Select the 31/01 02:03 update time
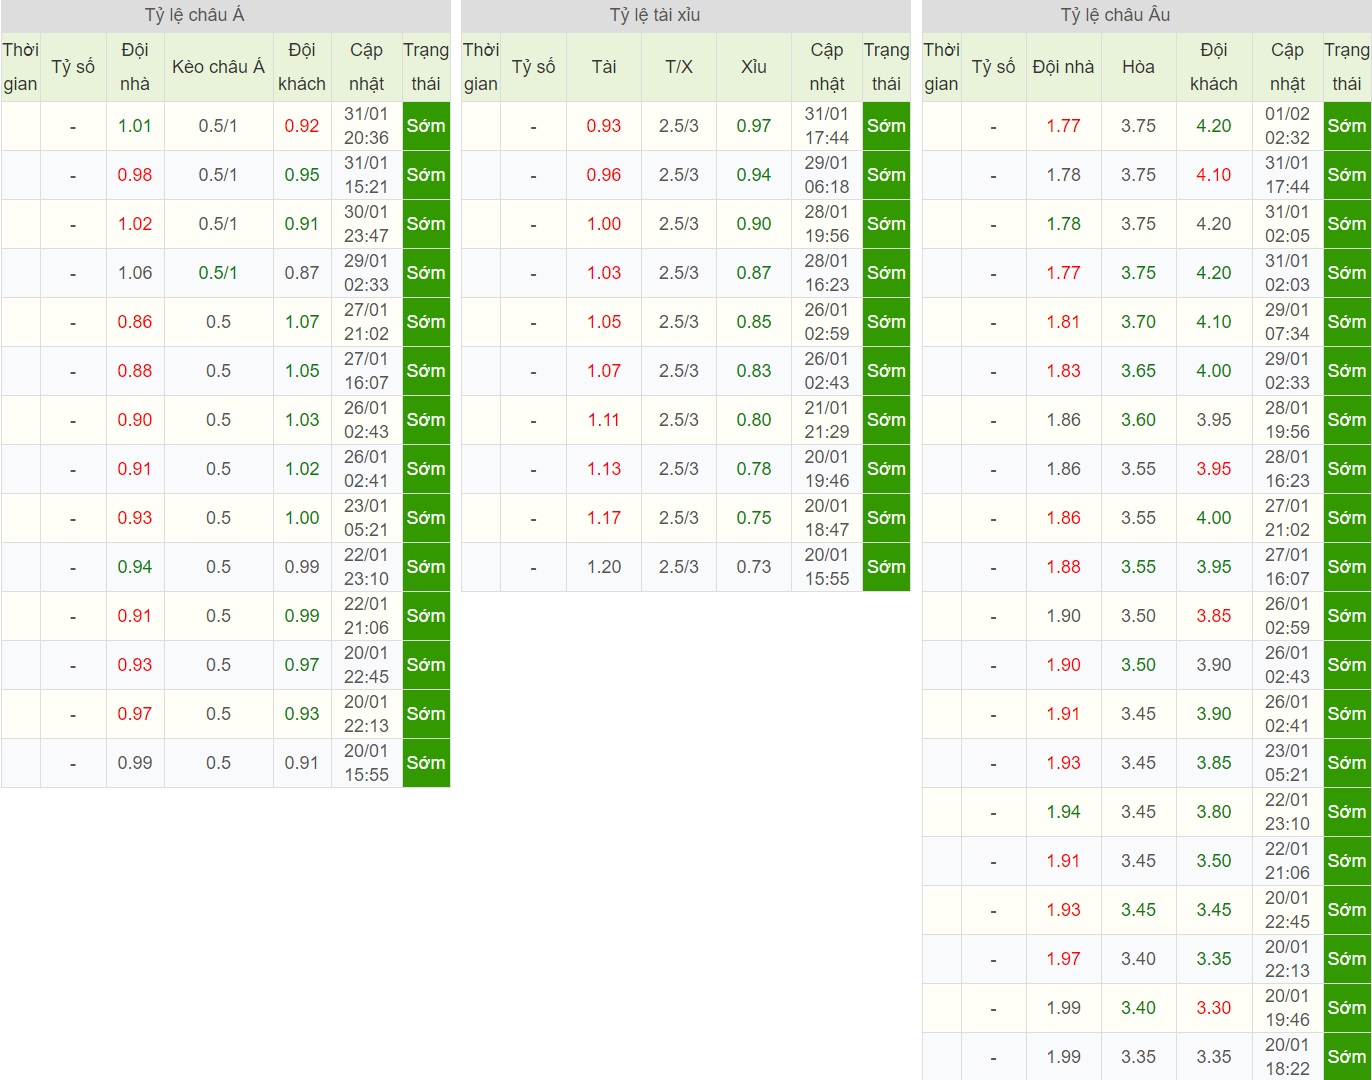Screen dimensions: 1372x1080 (x=1287, y=273)
